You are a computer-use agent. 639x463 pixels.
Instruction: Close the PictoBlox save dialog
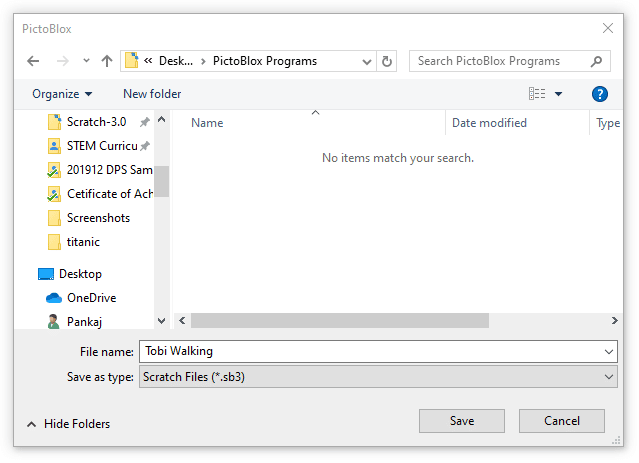click(608, 28)
